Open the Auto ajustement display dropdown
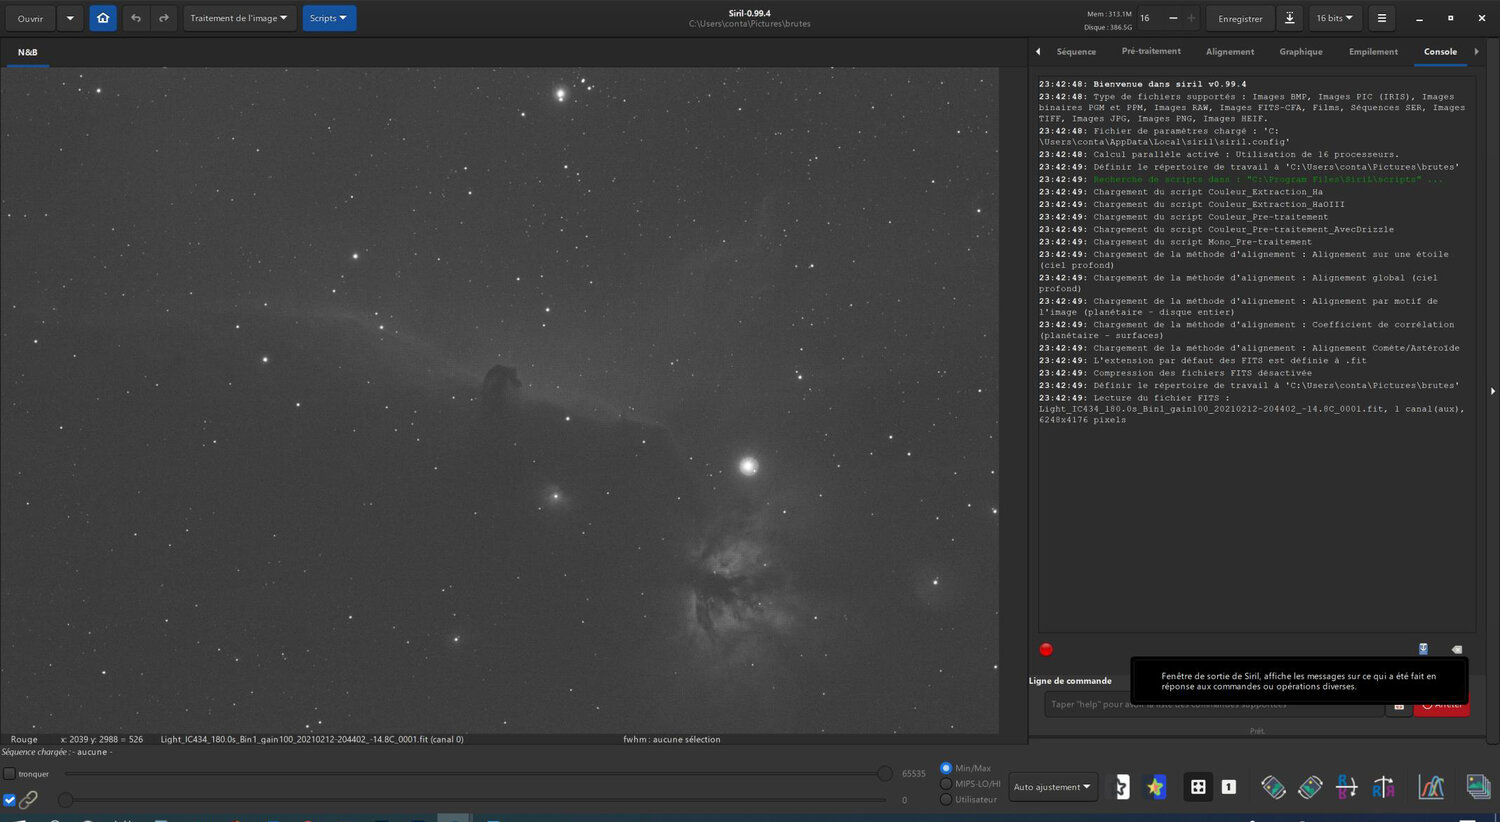Screen dimensions: 1500x822 (1052, 787)
